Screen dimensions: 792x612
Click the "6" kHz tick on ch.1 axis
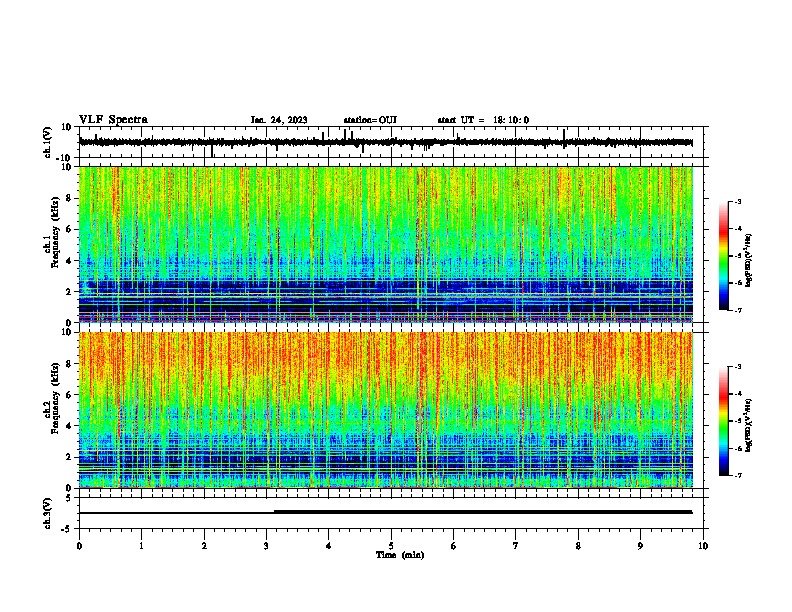pos(69,229)
